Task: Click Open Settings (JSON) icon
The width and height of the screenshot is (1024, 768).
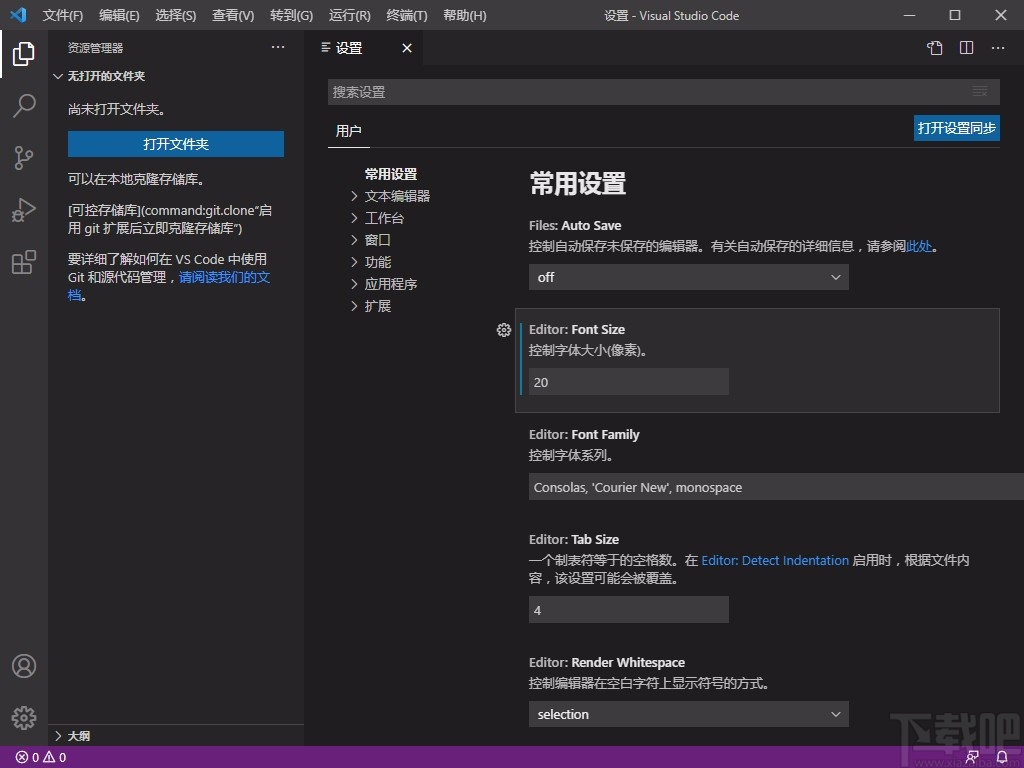Action: [x=935, y=48]
